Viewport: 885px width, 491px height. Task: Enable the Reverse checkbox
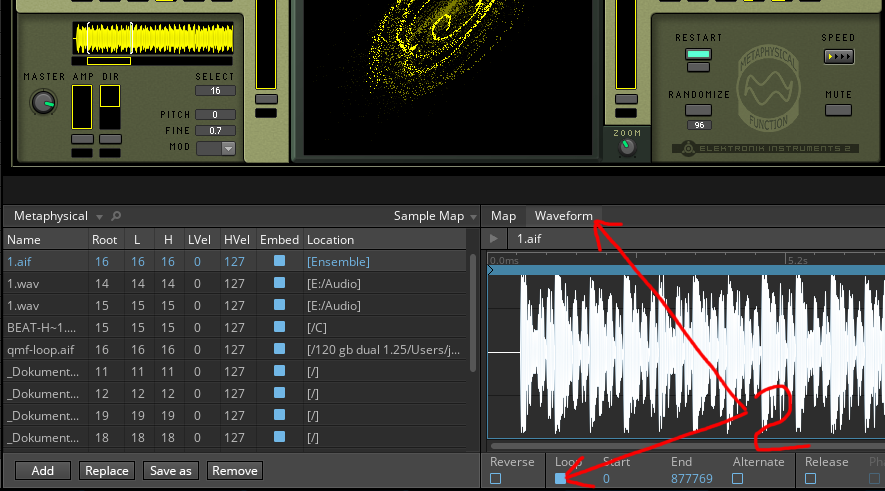click(496, 479)
